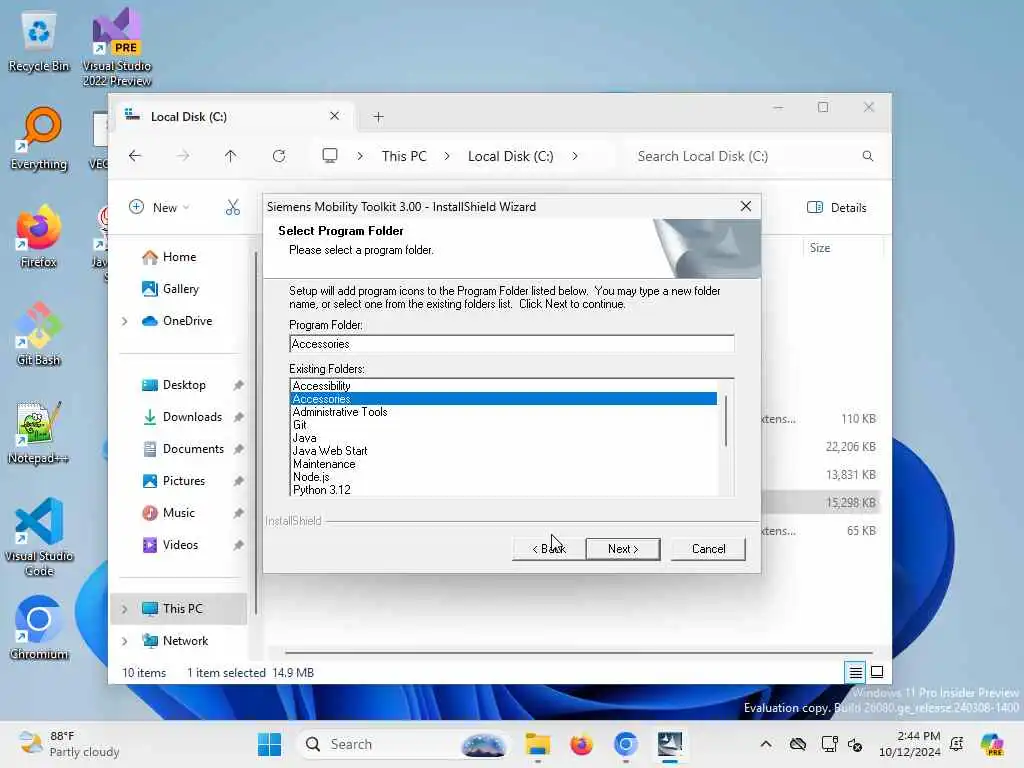The image size is (1024, 768).
Task: Open Downloads in the navigation pane
Action: tap(182, 417)
